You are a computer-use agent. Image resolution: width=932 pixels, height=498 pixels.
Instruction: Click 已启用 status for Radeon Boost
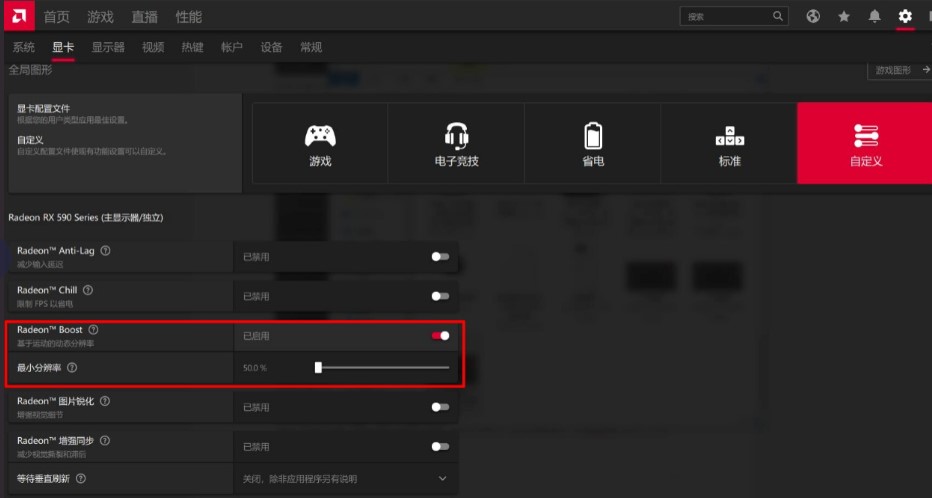click(256, 336)
